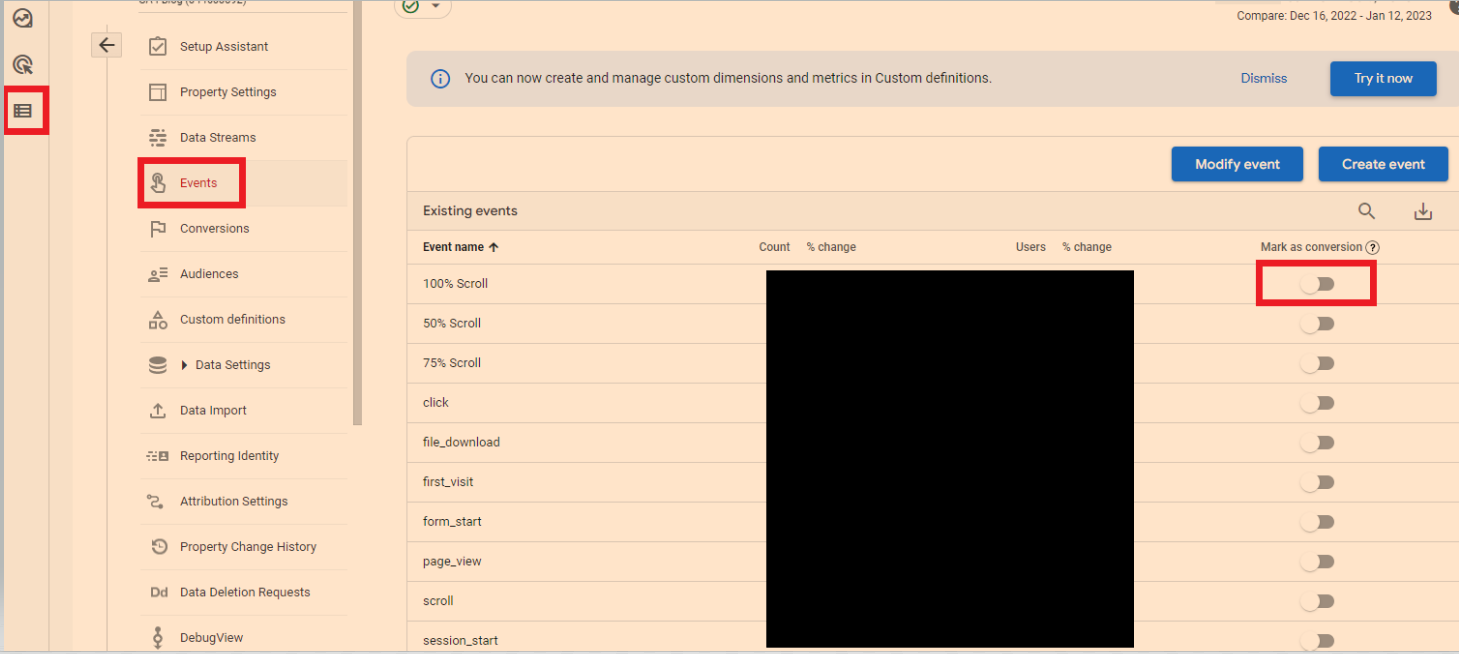The width and height of the screenshot is (1459, 654).
Task: Enable conversion for file_download event
Action: (1317, 443)
